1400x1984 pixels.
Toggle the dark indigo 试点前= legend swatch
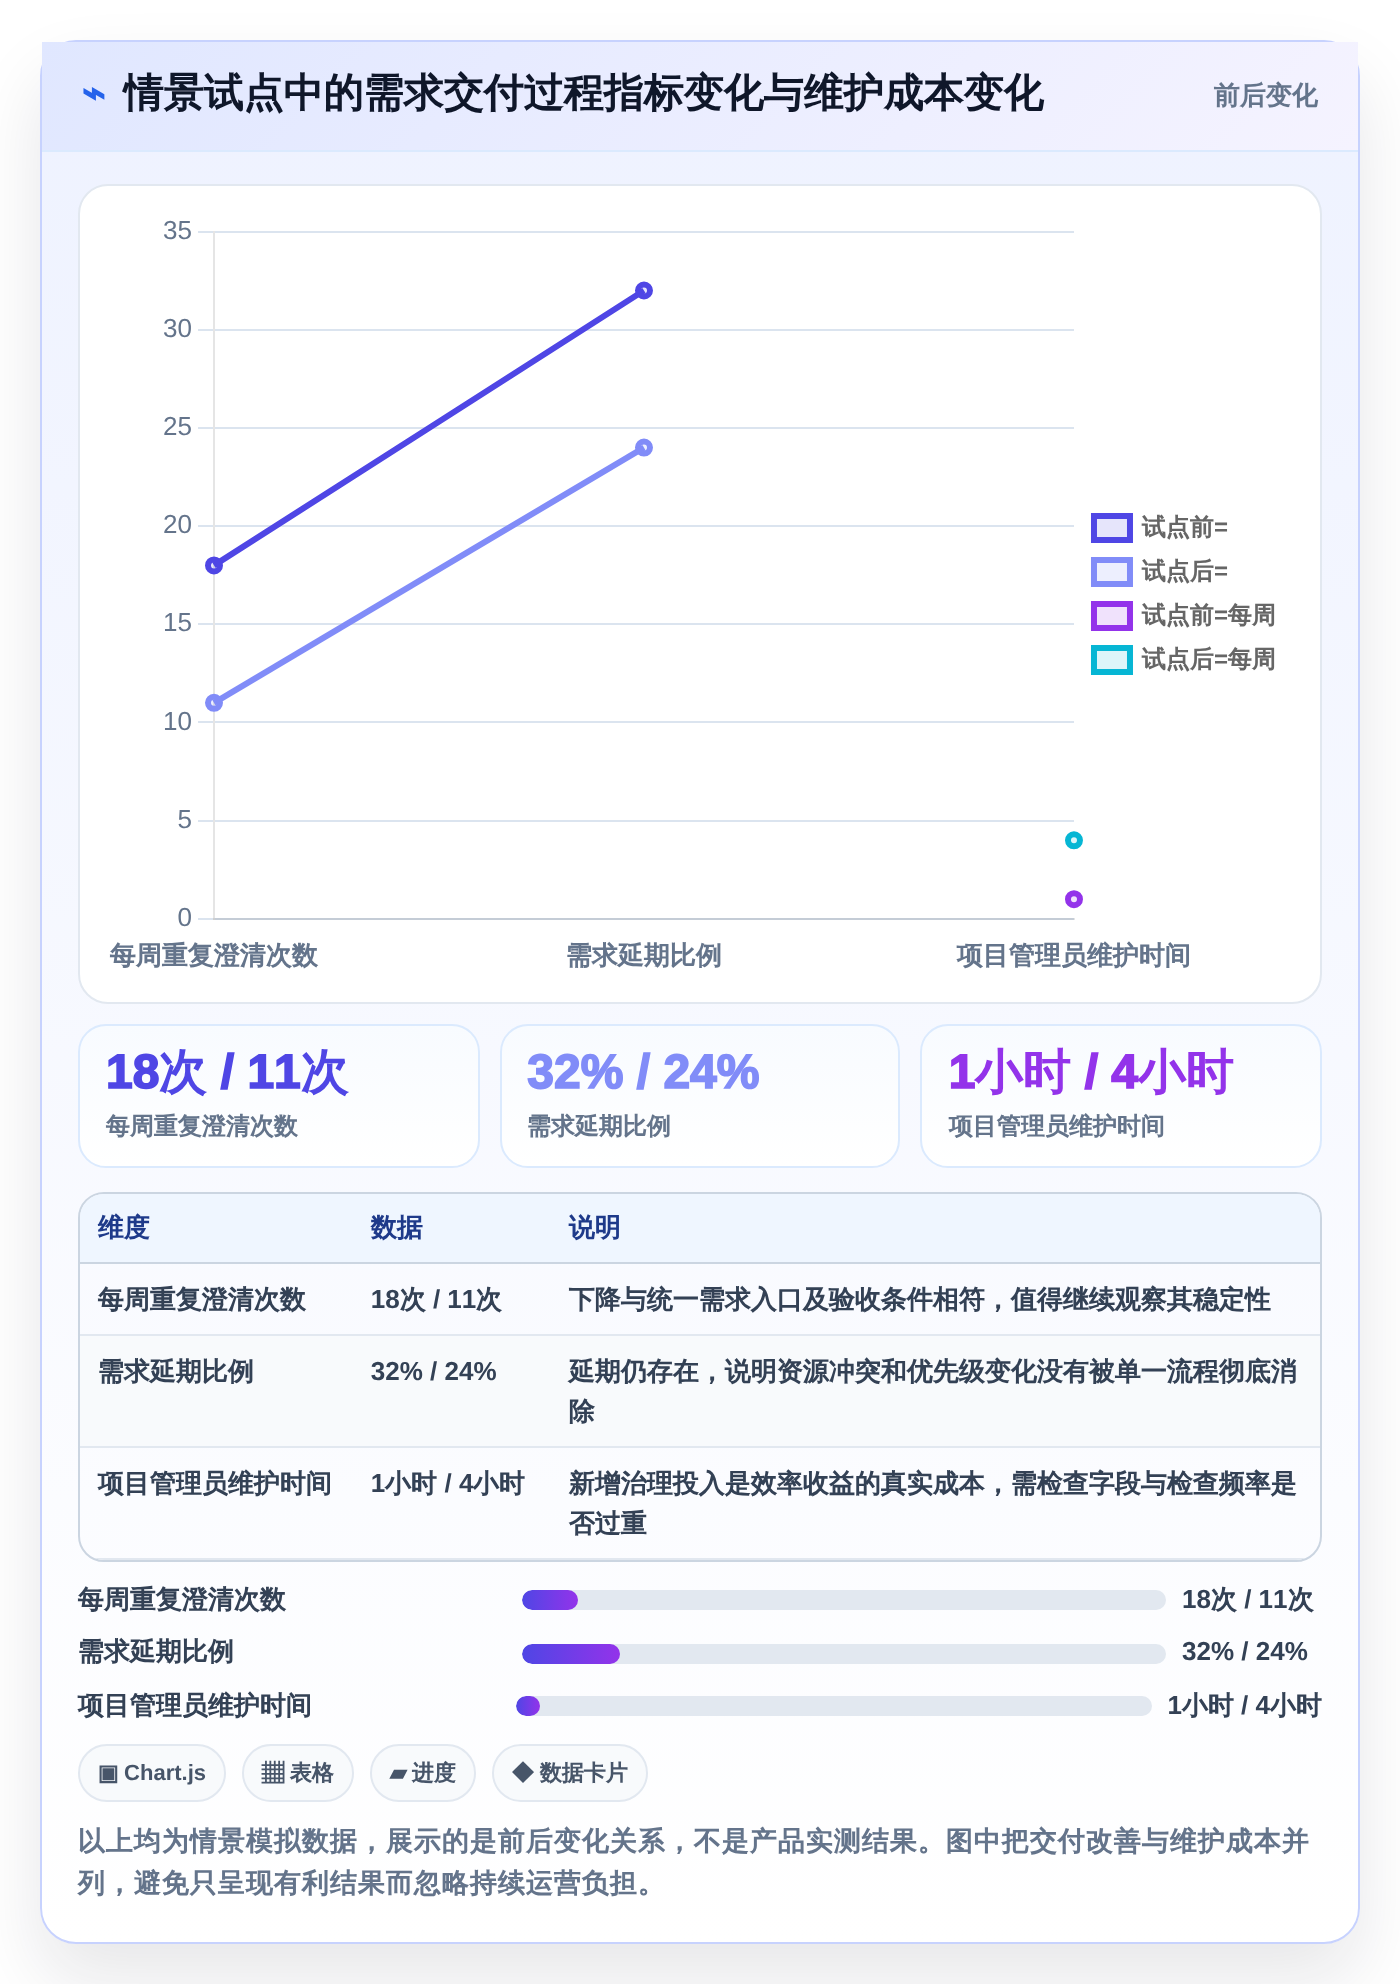[1111, 527]
